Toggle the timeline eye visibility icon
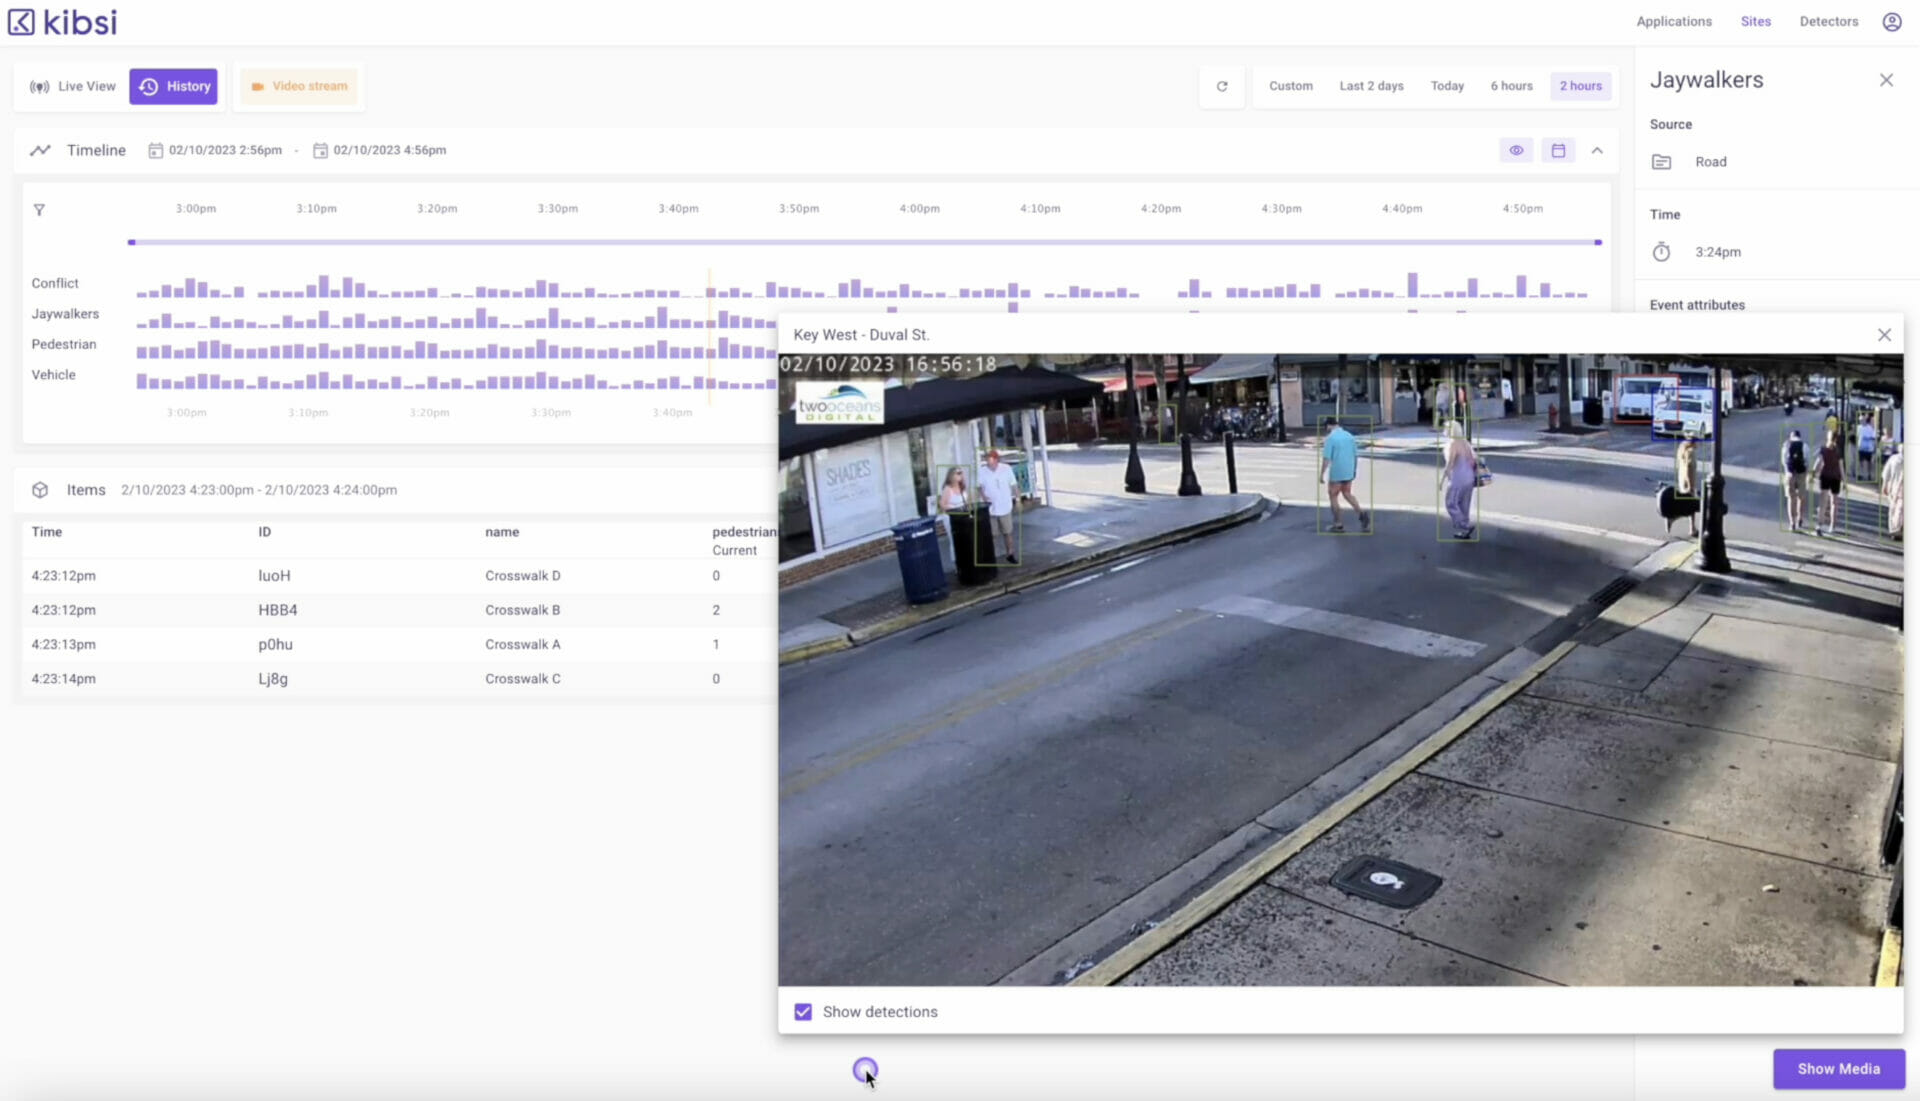The image size is (1920, 1101). pyautogui.click(x=1516, y=150)
